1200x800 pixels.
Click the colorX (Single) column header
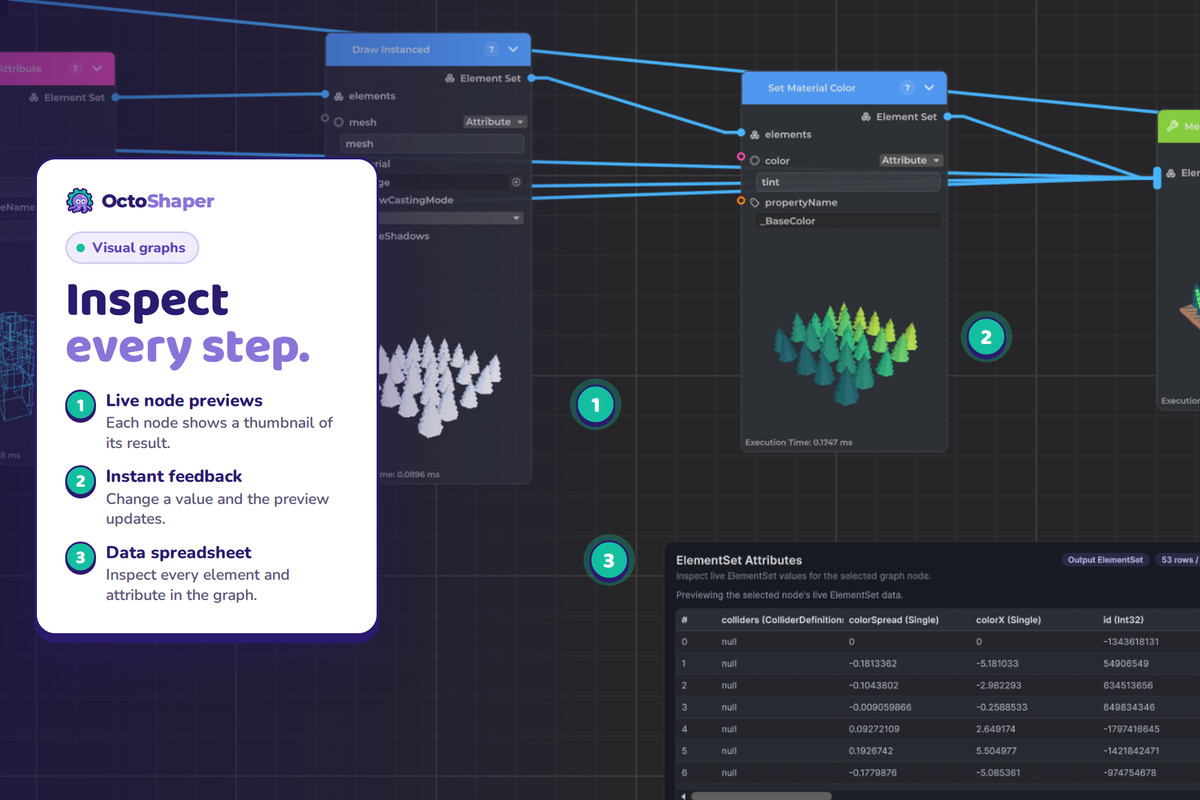click(x=1008, y=620)
